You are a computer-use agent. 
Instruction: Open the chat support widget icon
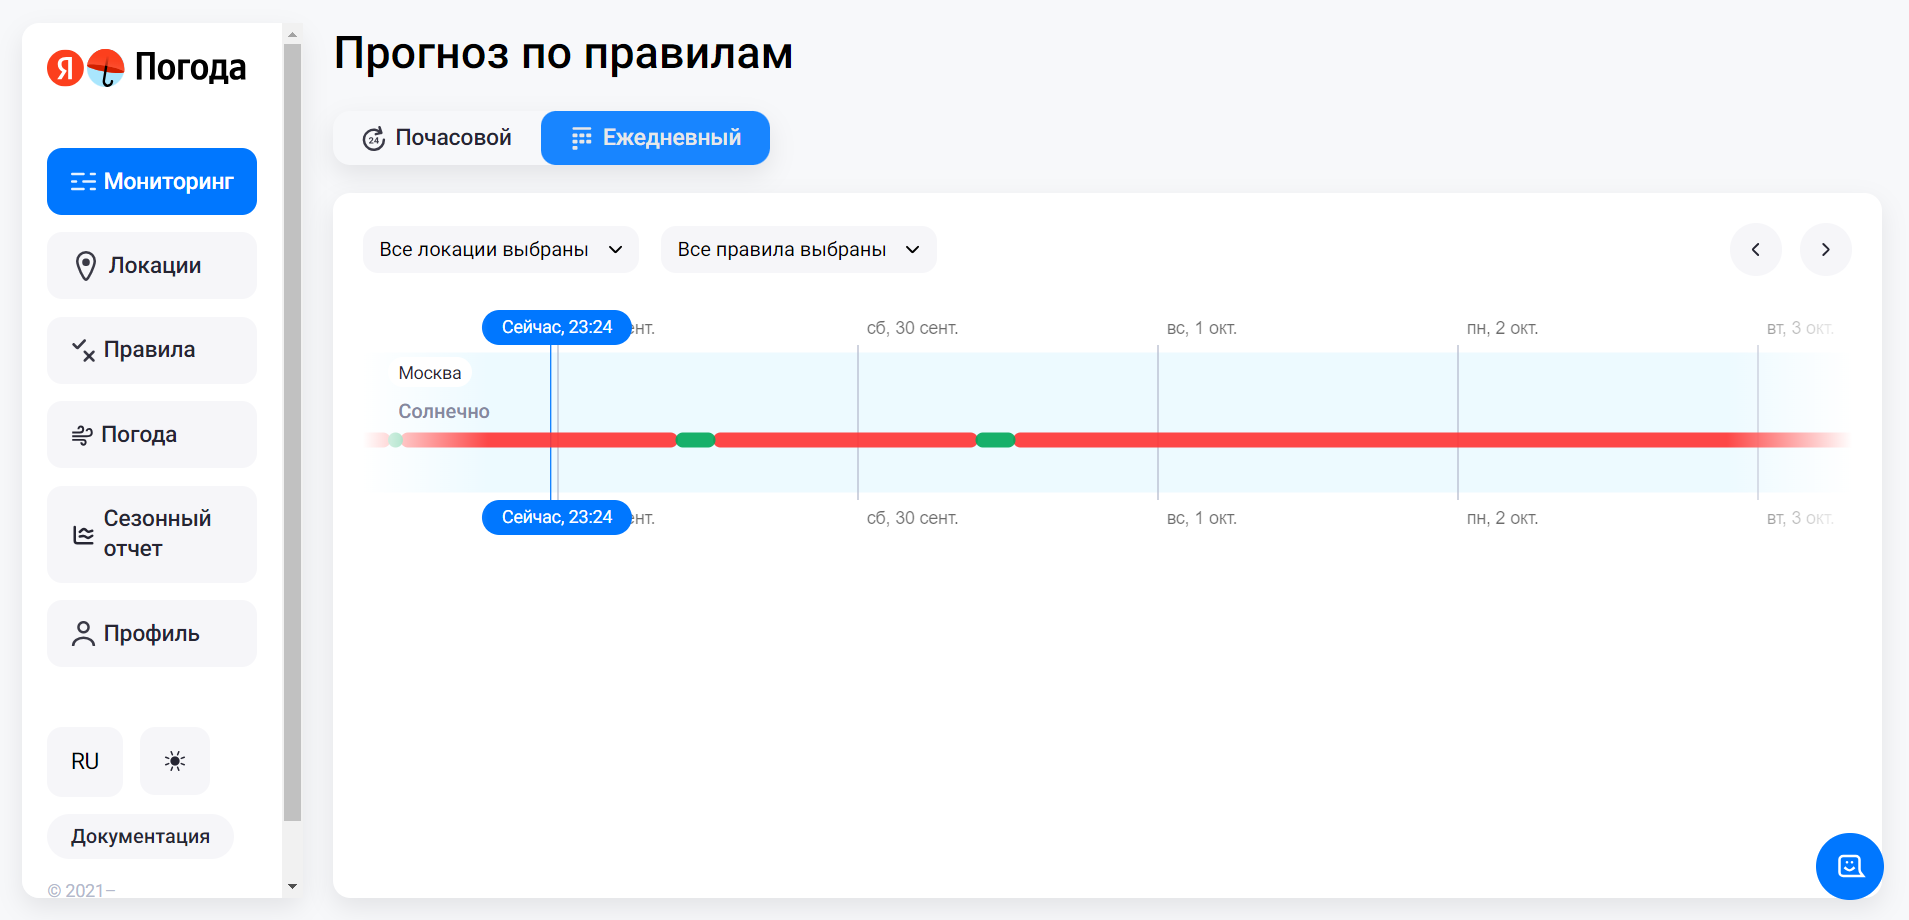1849,866
